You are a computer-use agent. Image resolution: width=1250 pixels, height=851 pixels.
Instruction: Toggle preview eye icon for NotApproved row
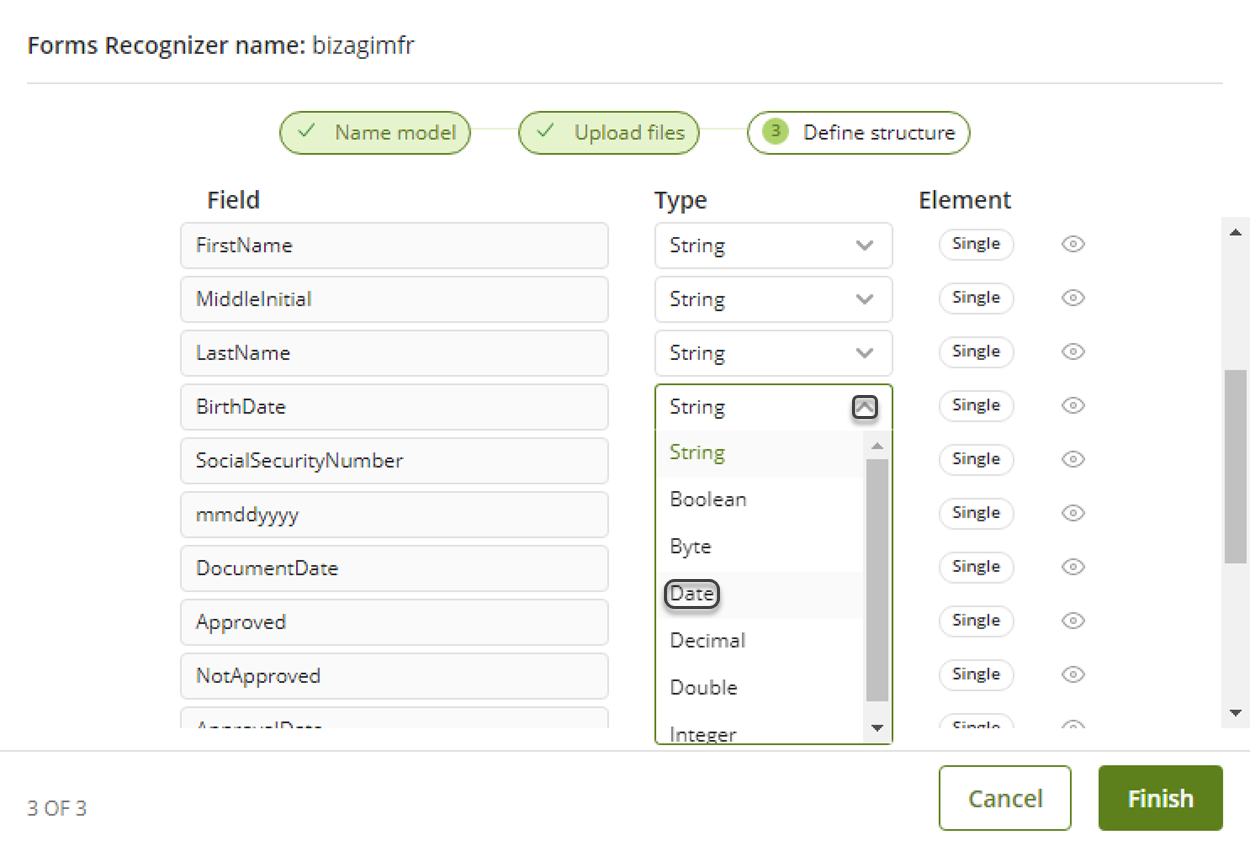pyautogui.click(x=1073, y=675)
